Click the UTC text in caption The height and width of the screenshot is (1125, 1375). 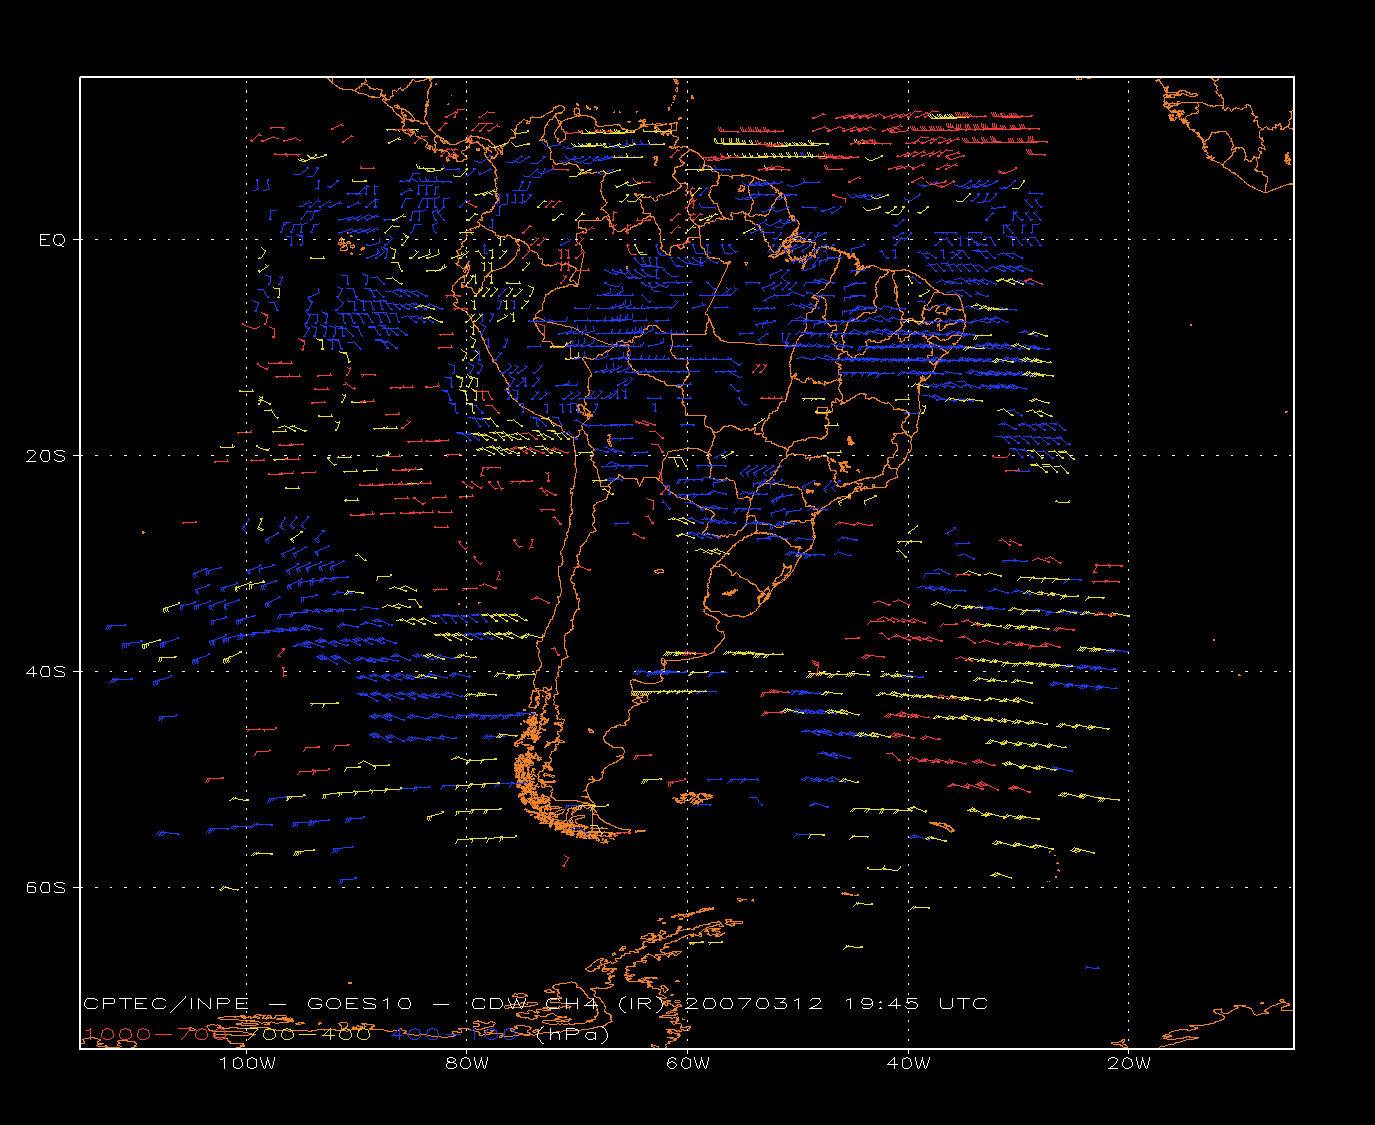click(963, 1003)
